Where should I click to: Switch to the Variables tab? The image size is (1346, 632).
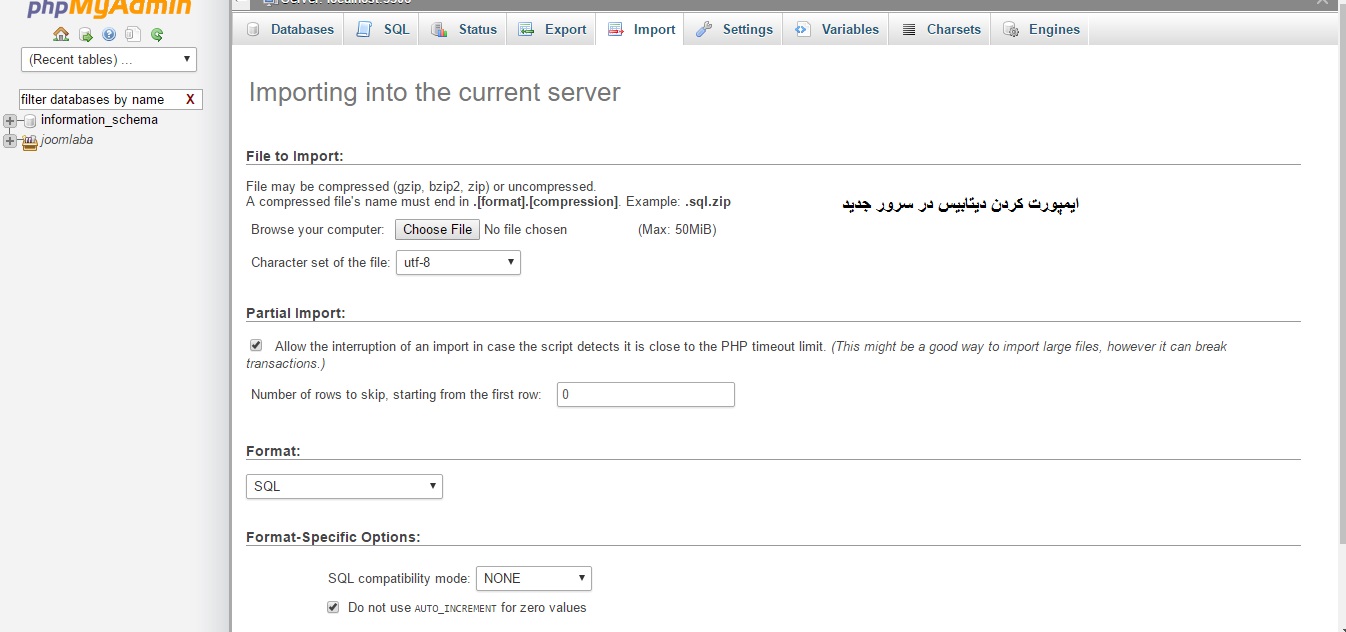[836, 29]
